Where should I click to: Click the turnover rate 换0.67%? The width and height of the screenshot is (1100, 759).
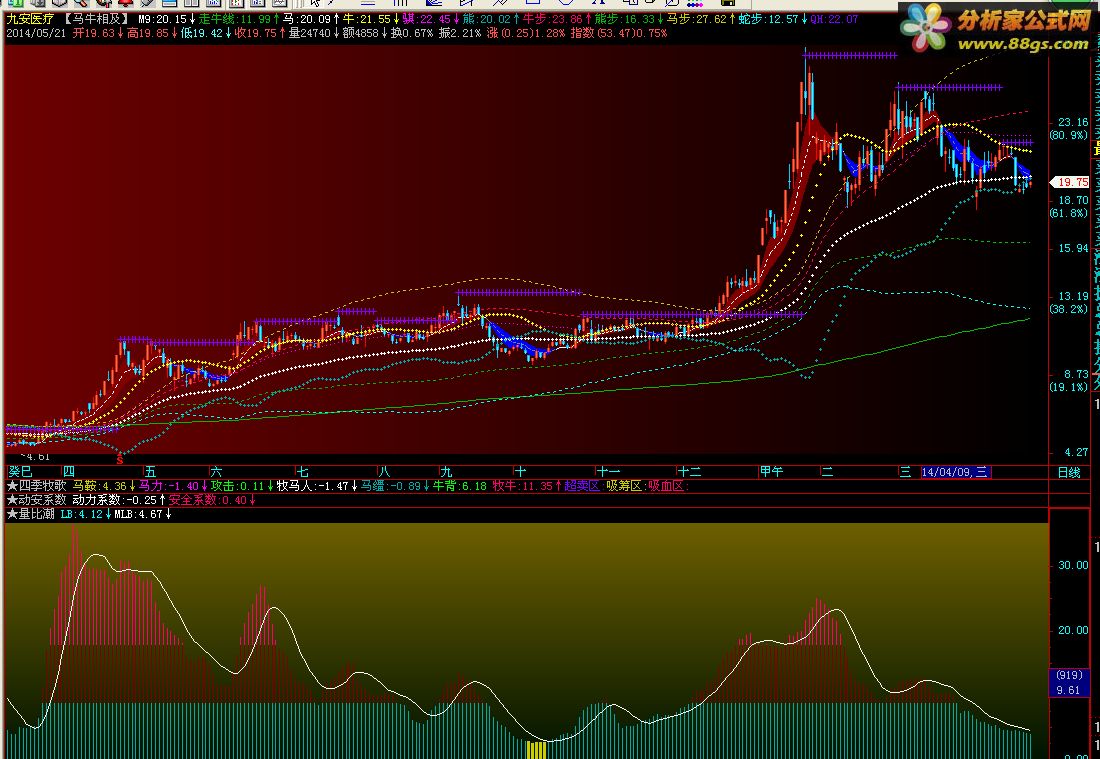tap(412, 33)
